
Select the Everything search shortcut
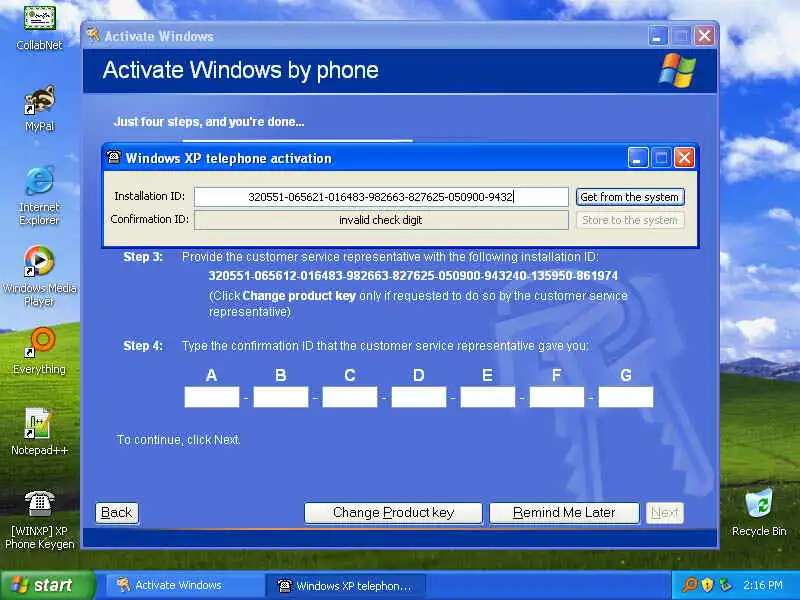pyautogui.click(x=39, y=351)
